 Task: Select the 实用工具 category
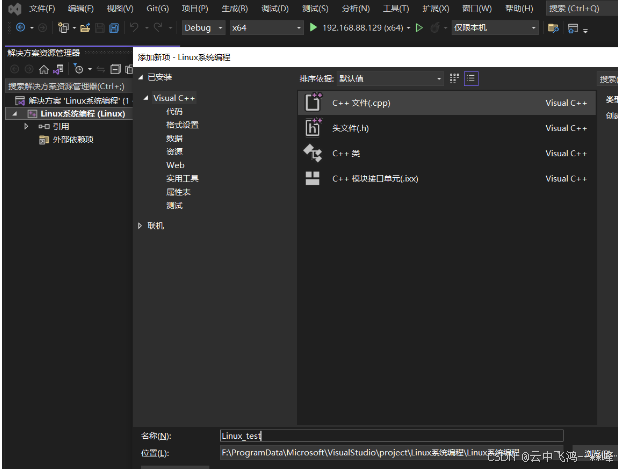click(x=182, y=179)
